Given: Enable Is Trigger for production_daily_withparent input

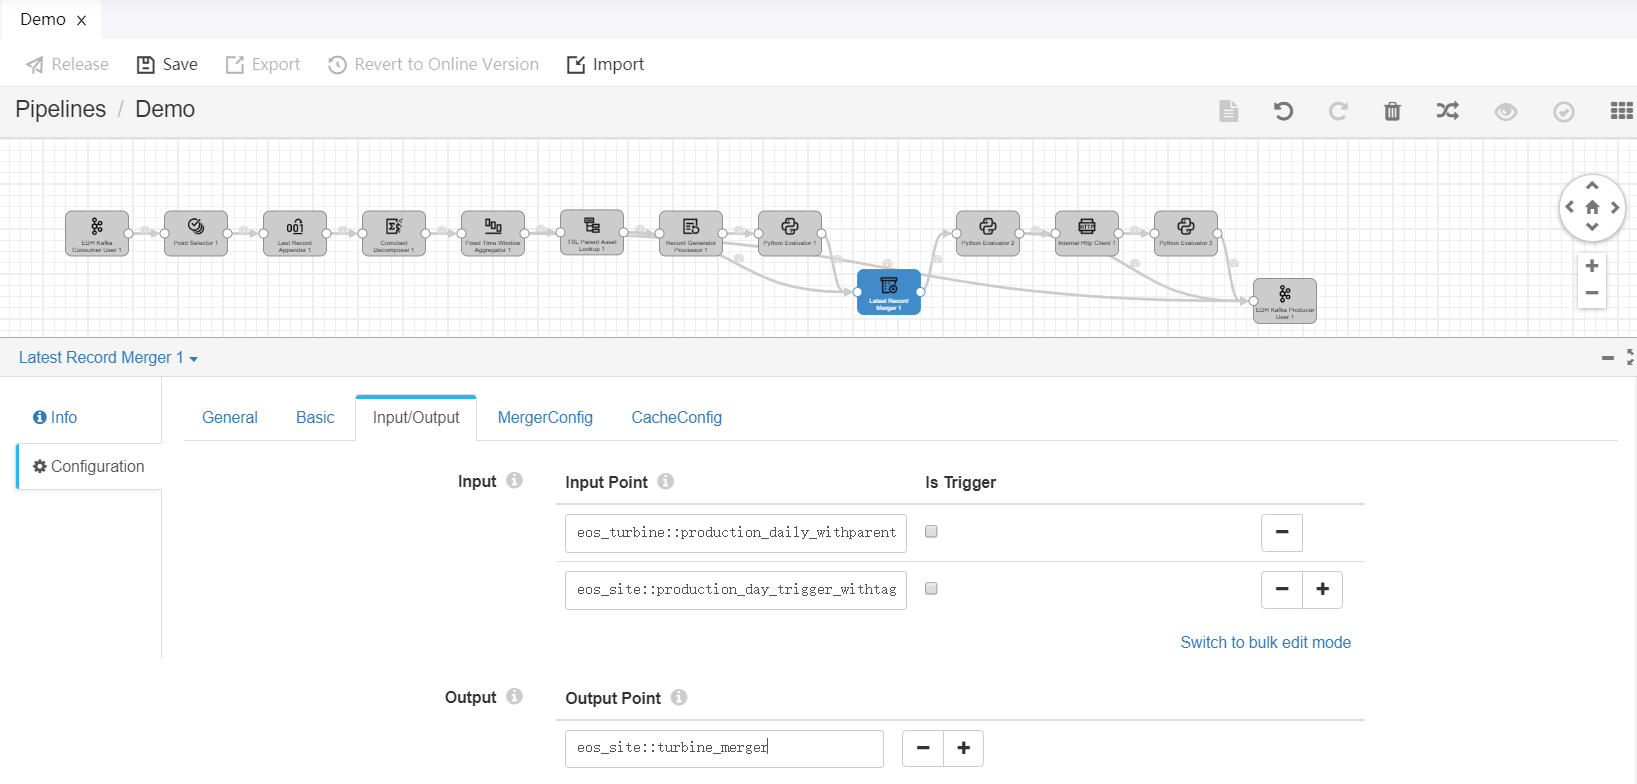Looking at the screenshot, I should point(931,532).
